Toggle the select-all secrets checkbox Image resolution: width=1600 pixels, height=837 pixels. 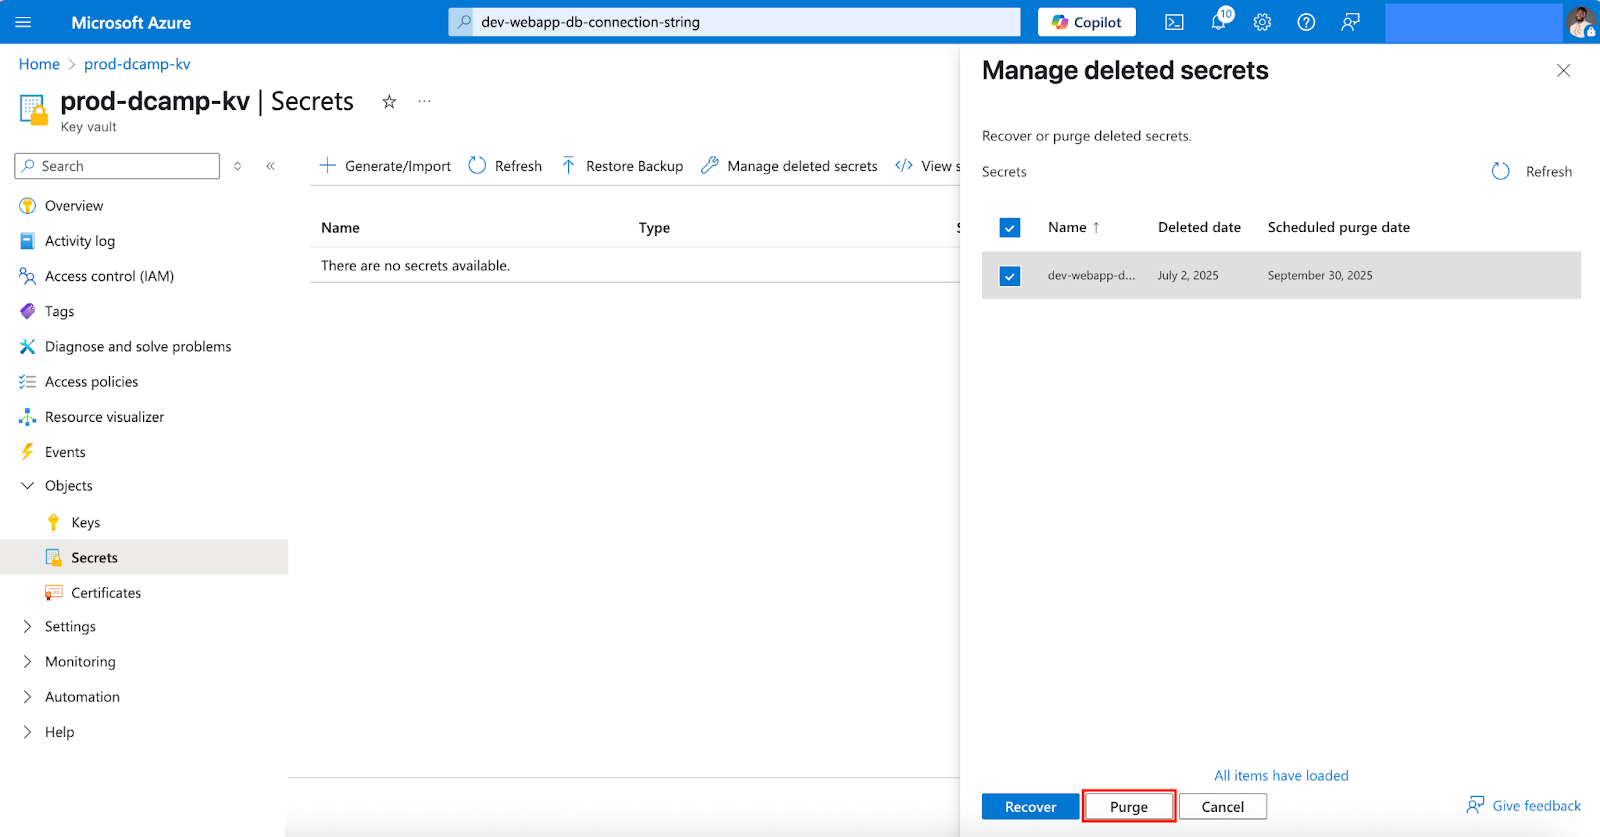point(1010,228)
